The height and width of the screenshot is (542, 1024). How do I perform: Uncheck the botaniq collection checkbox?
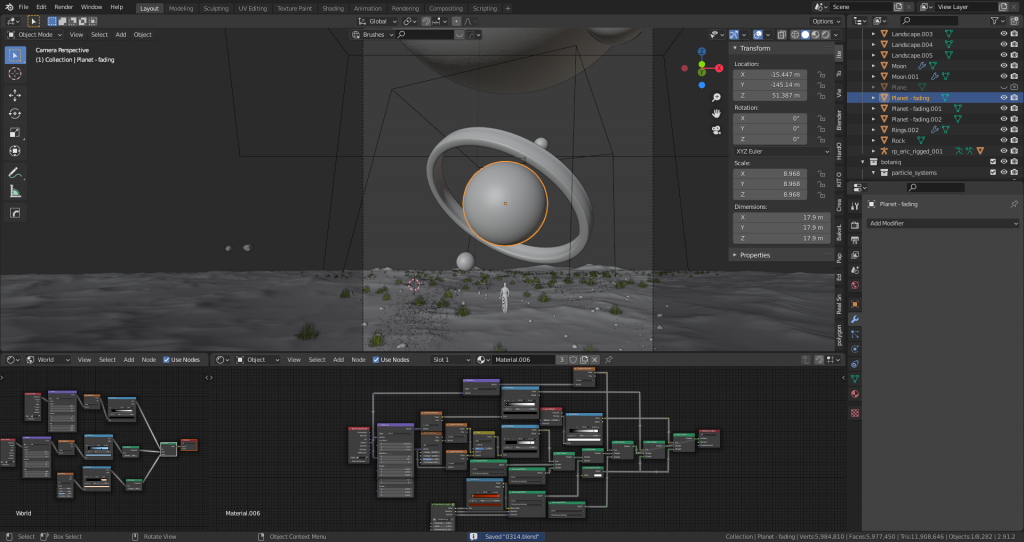point(993,162)
